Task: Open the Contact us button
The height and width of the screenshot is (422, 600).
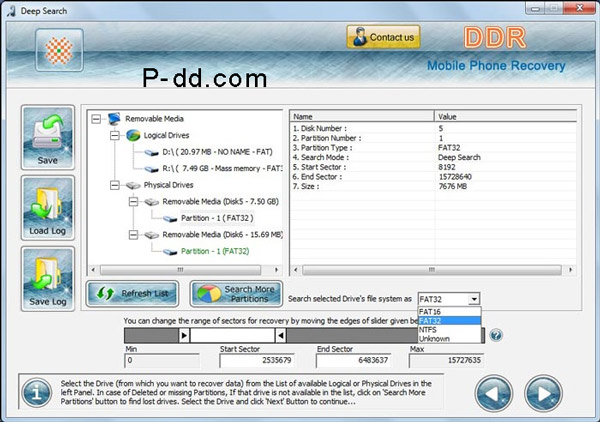Action: point(383,37)
